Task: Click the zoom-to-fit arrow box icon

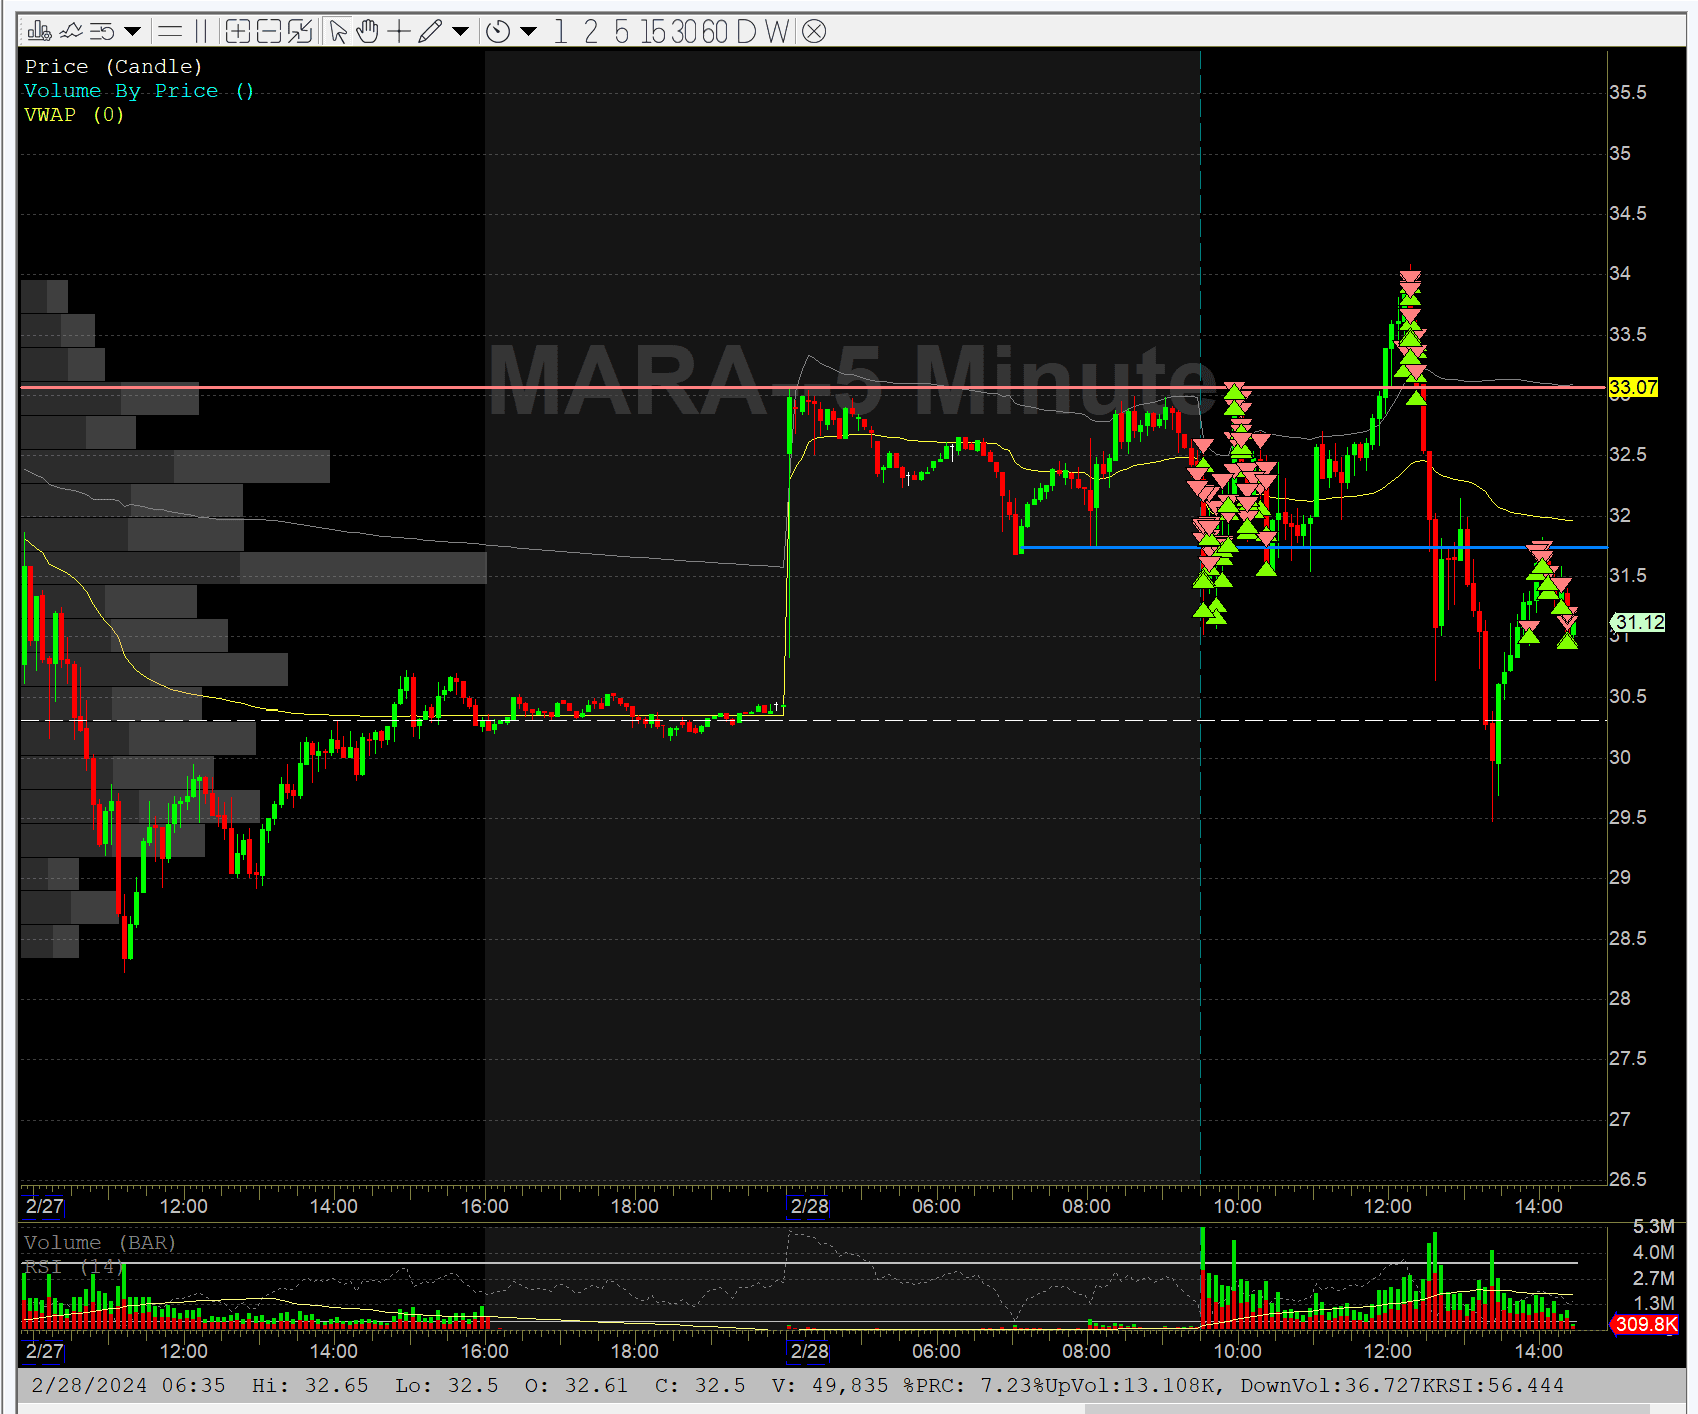Action: pos(300,32)
